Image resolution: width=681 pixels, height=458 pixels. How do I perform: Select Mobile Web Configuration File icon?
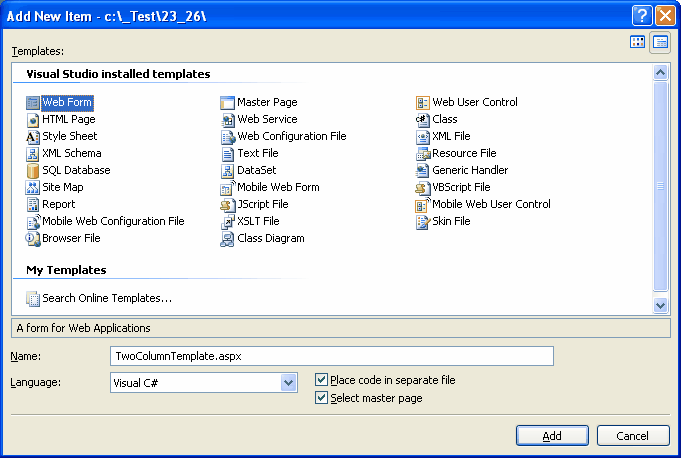tap(33, 221)
